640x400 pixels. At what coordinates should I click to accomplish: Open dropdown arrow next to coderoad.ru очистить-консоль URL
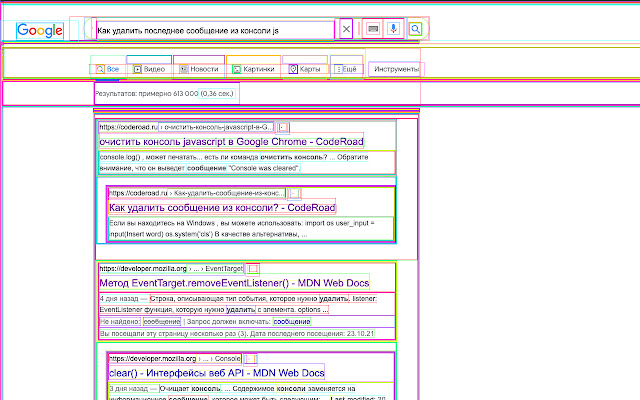coord(282,127)
